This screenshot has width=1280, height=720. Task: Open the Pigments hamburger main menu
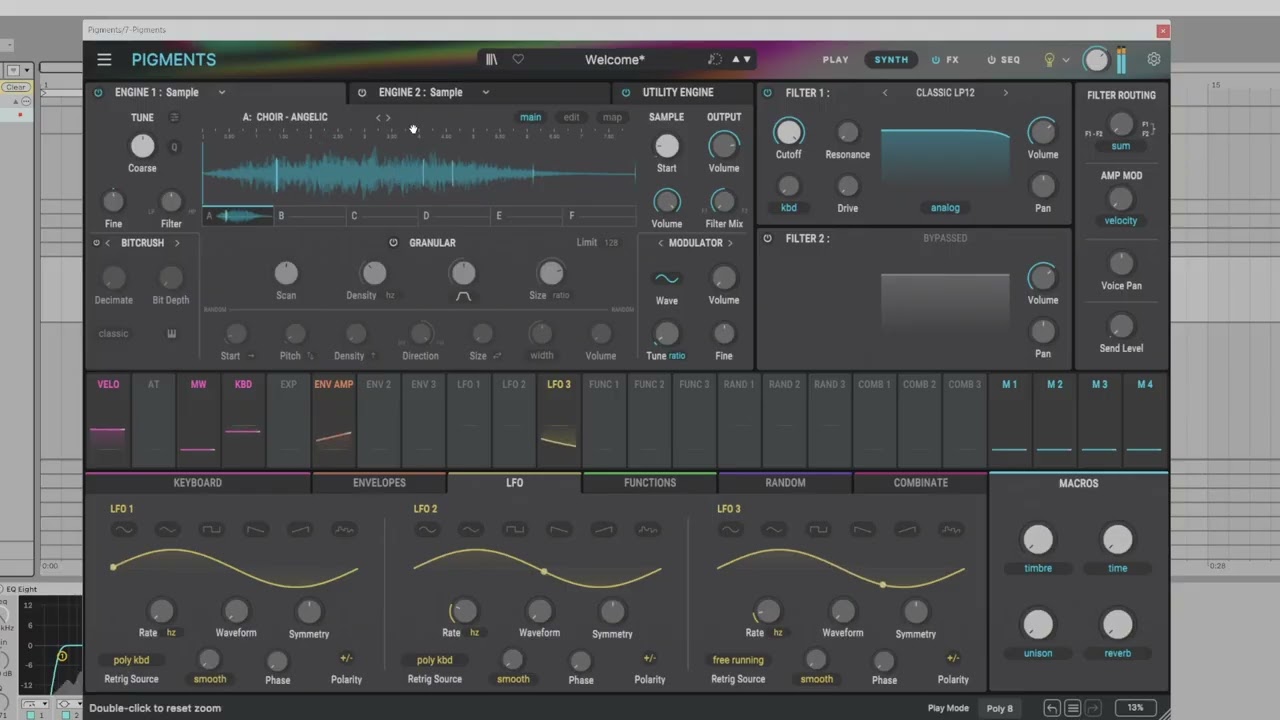[104, 60]
